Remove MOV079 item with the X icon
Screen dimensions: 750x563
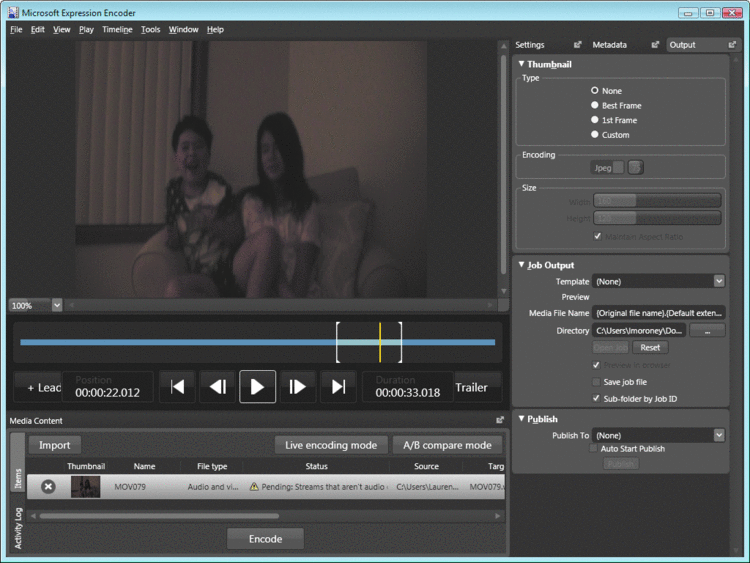(48, 486)
